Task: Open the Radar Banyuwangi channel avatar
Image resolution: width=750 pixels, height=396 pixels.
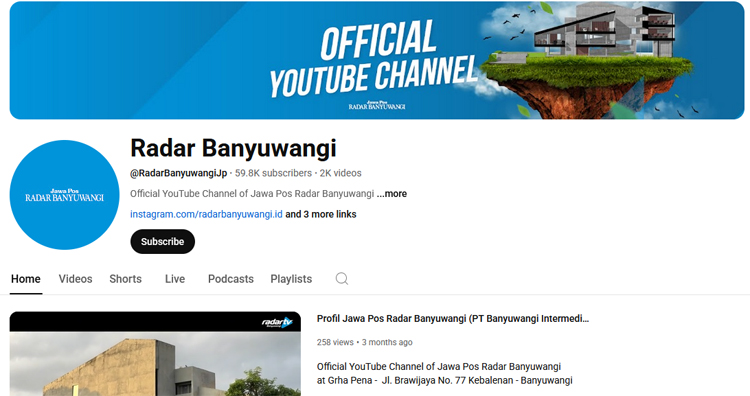Action: 65,195
